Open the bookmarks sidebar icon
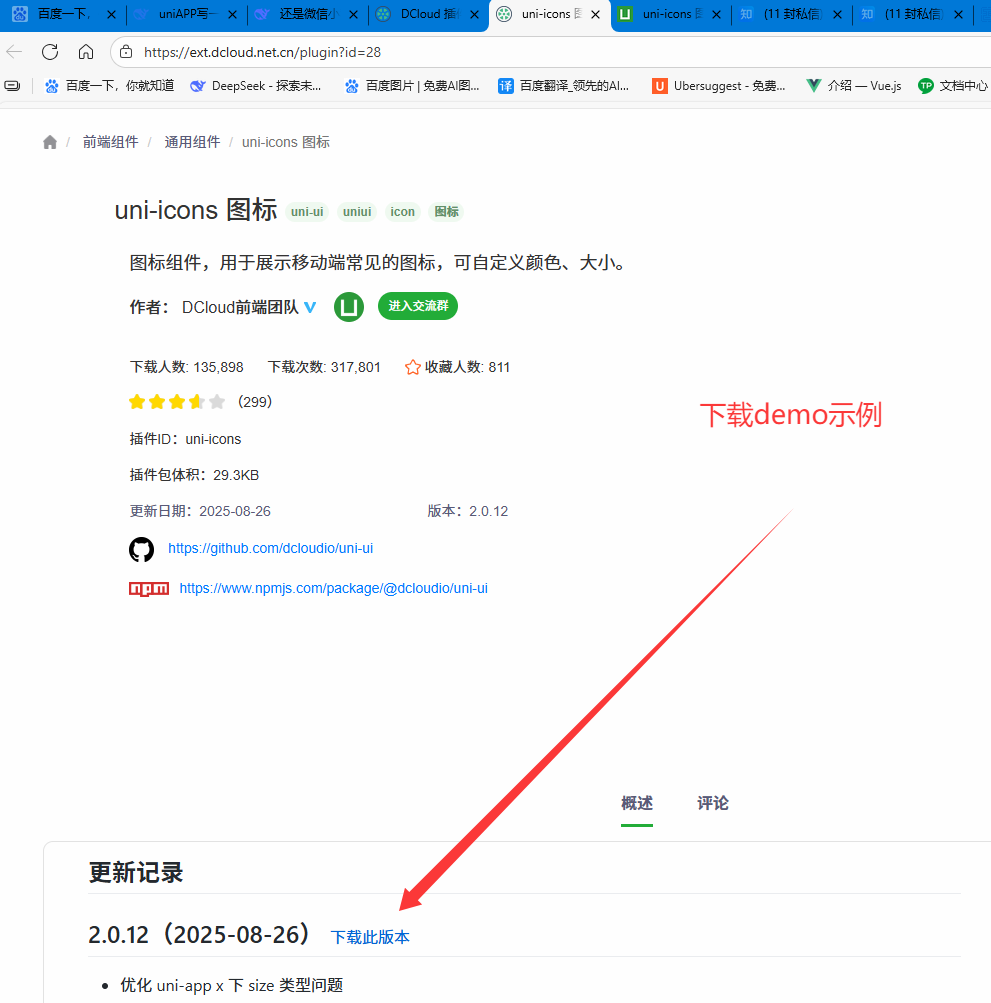 (x=12, y=86)
